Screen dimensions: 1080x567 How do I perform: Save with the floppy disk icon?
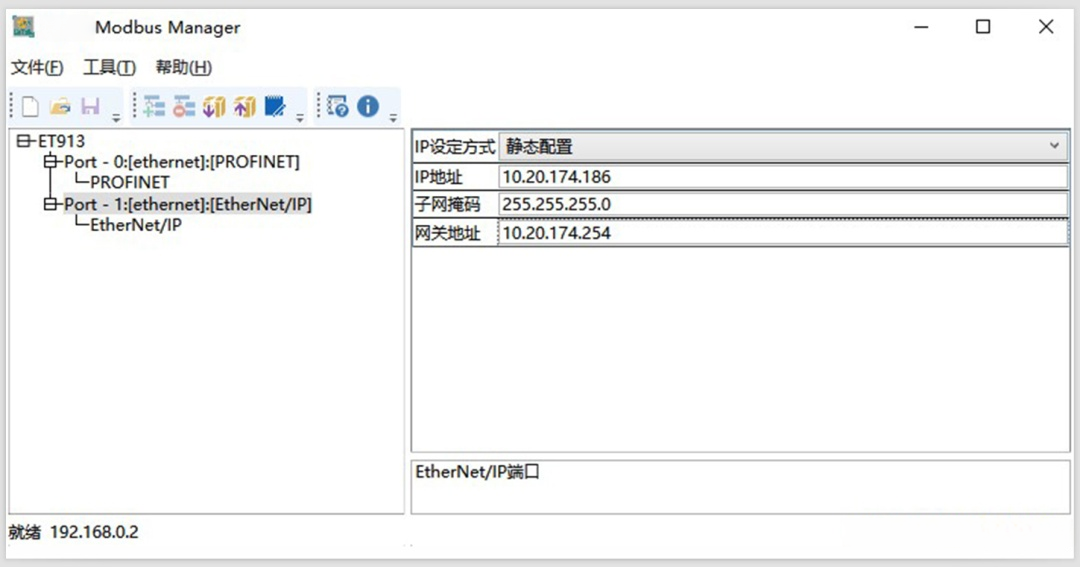coord(90,107)
